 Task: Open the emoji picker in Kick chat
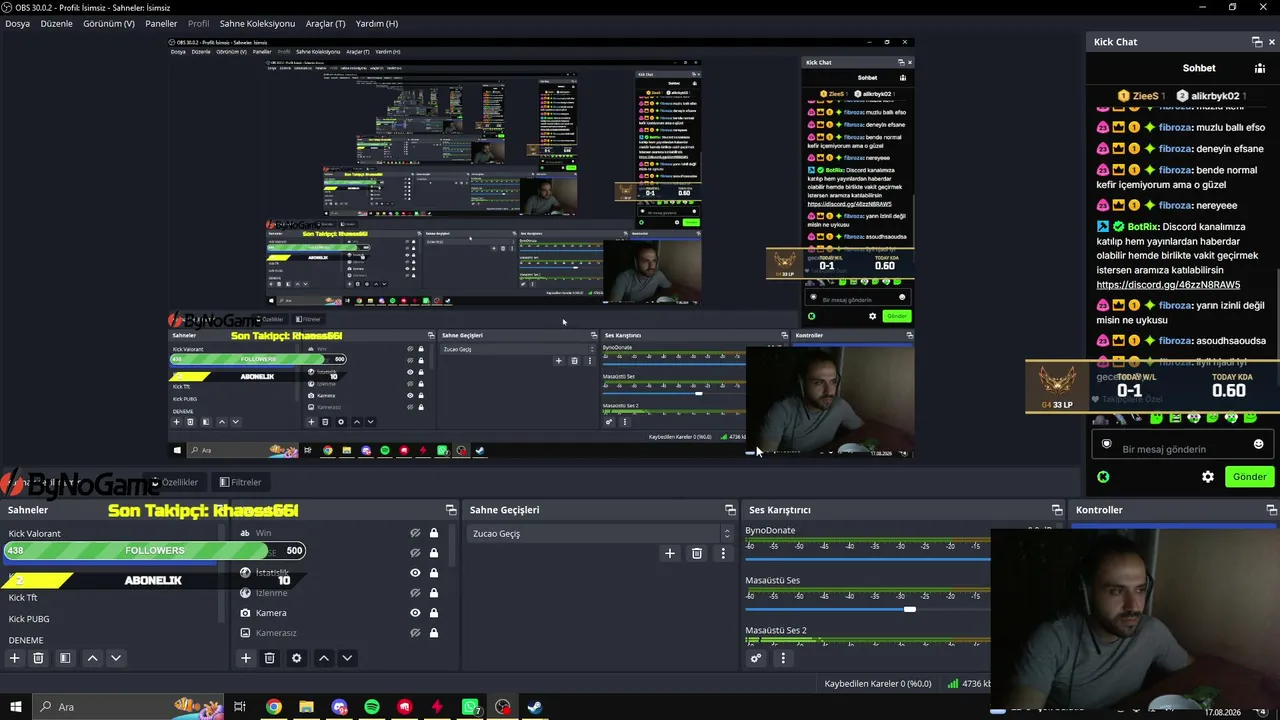[1258, 444]
